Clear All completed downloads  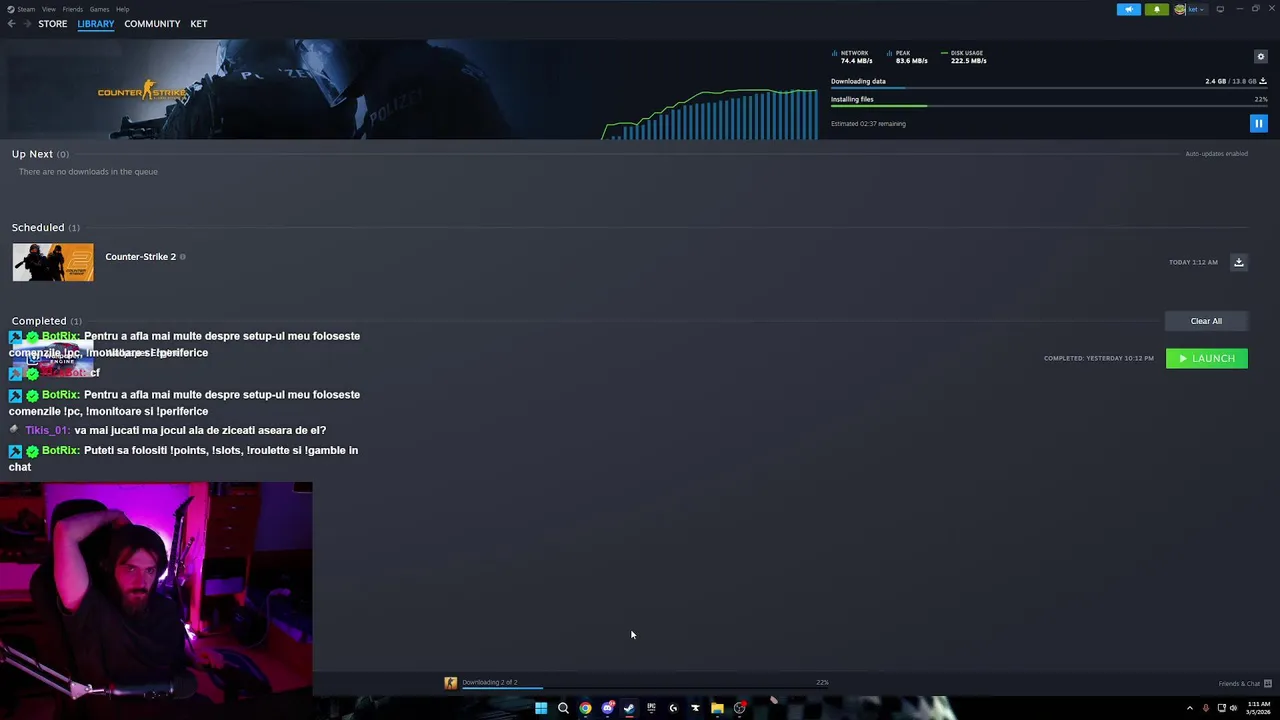(1206, 321)
